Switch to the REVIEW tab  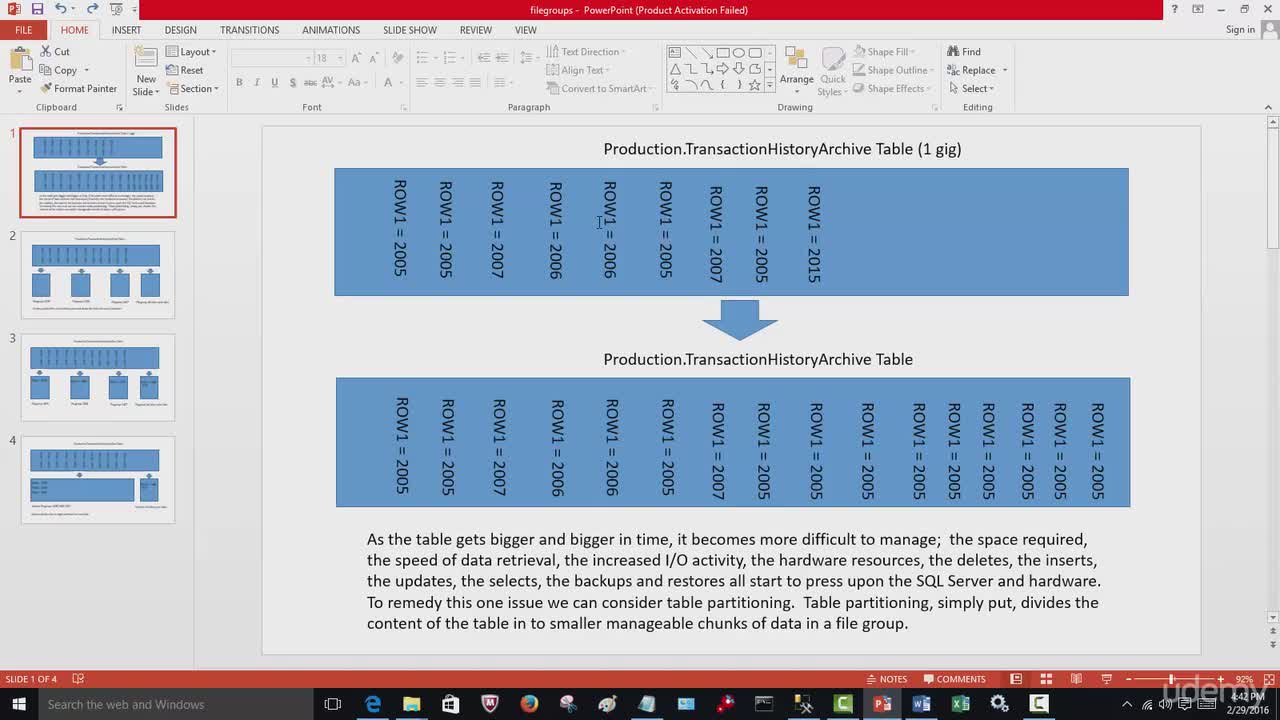476,30
